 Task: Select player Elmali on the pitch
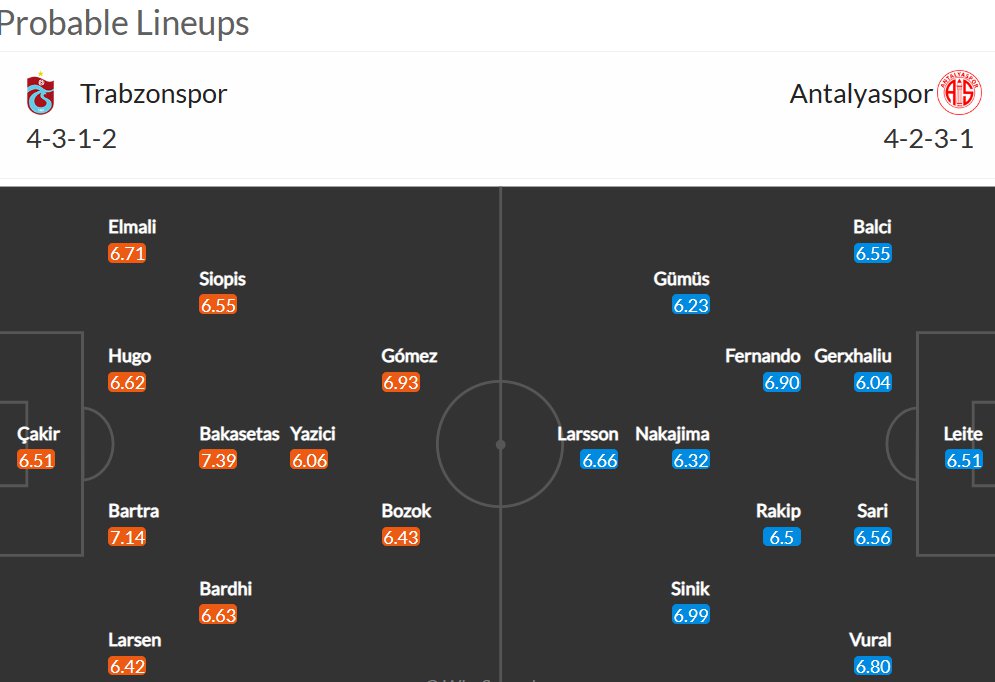click(x=132, y=227)
